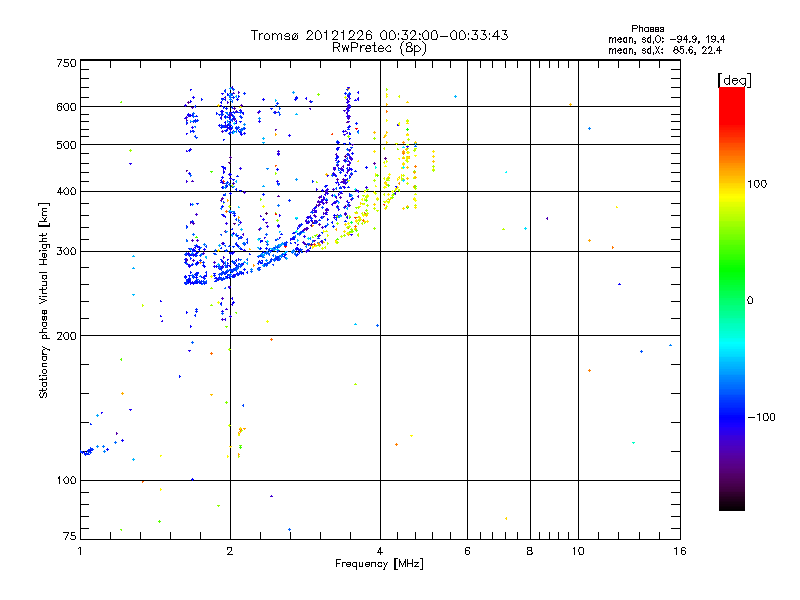Viewport: 800px width, 600px height.
Task: Click the colorbar tick label '-100'
Action: tap(761, 417)
